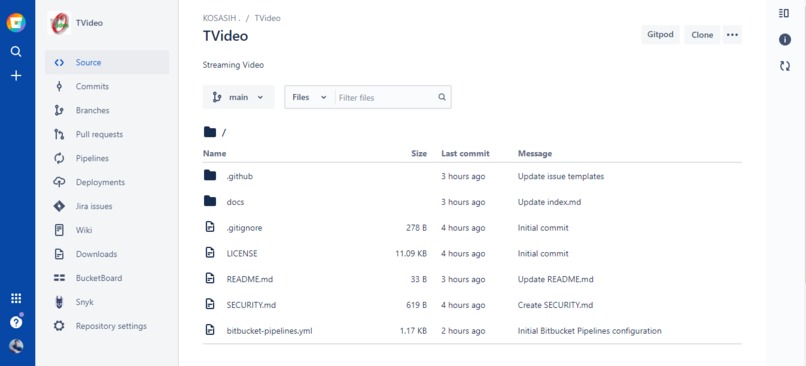This screenshot has width=806, height=366.
Task: Toggle the right sidebar panel icon
Action: (x=784, y=13)
